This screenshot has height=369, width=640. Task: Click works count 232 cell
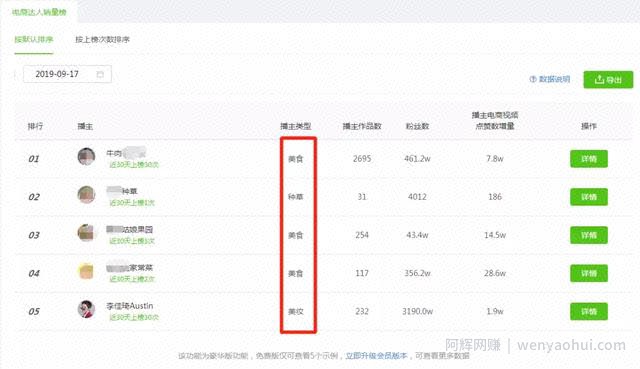(x=362, y=311)
